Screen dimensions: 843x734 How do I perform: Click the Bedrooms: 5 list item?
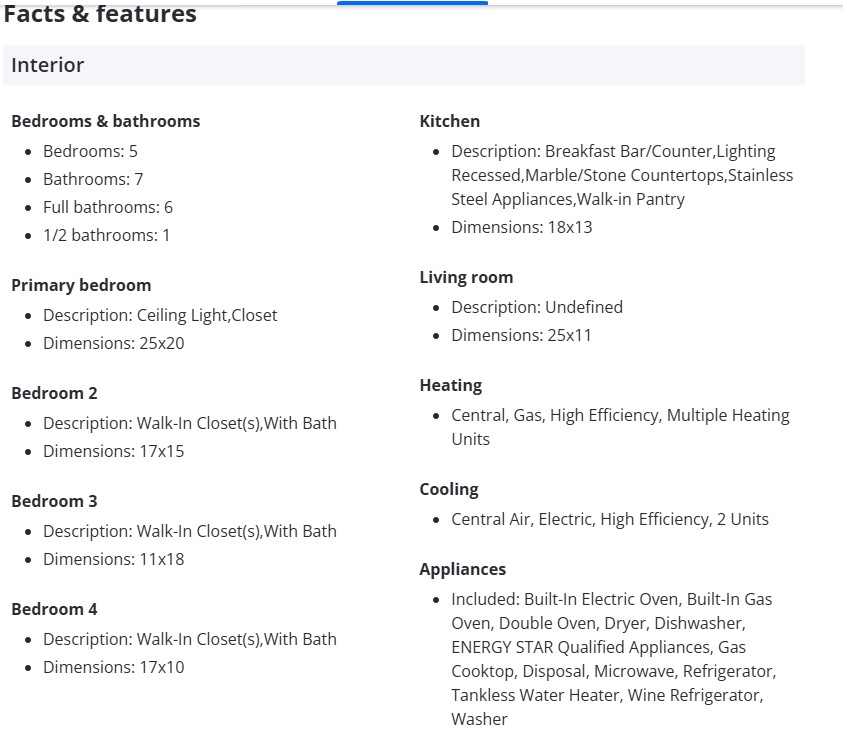[x=90, y=151]
